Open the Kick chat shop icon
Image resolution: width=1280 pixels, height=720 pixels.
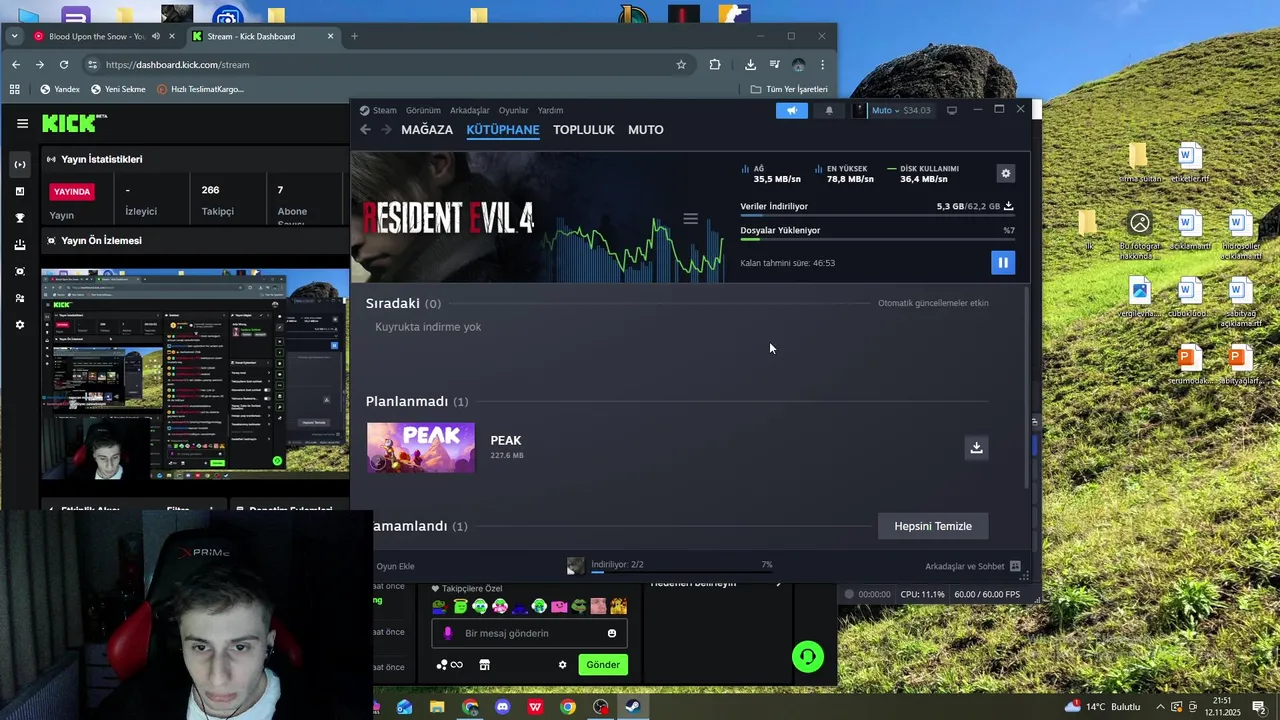484,665
